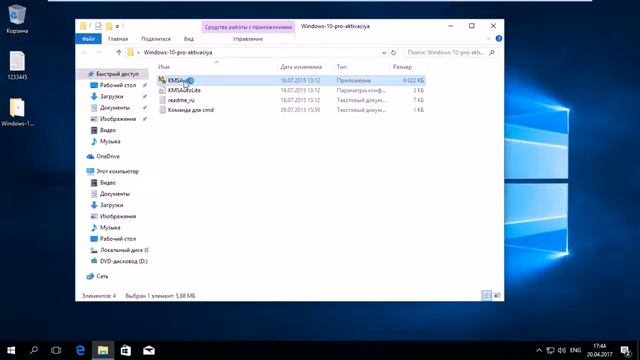Open the Управление ribbon tab
The image size is (640, 360).
tap(248, 39)
